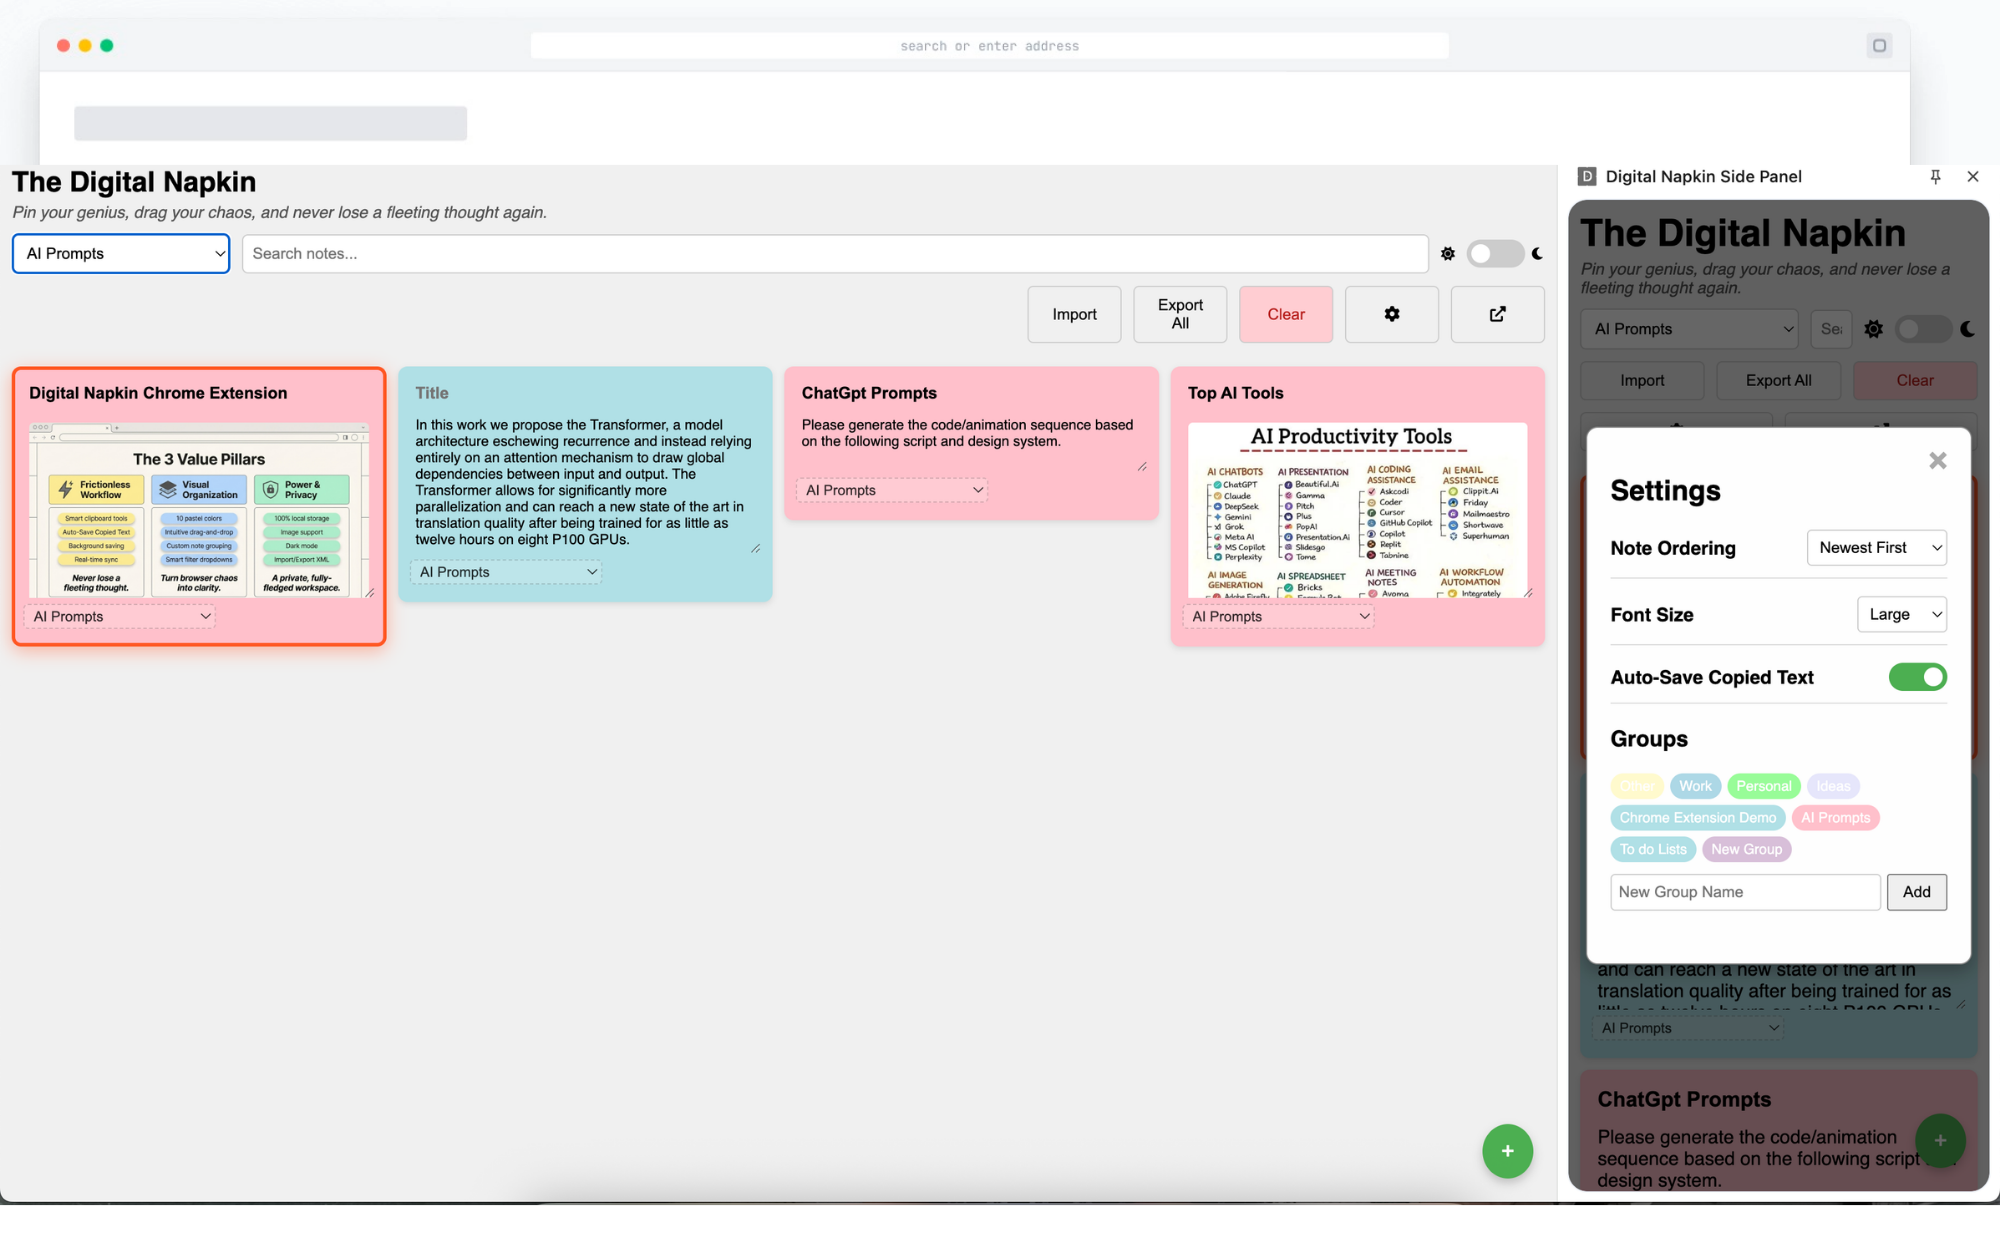The width and height of the screenshot is (2000, 1250).
Task: Toggle the side panel dark mode switch
Action: coord(1923,329)
